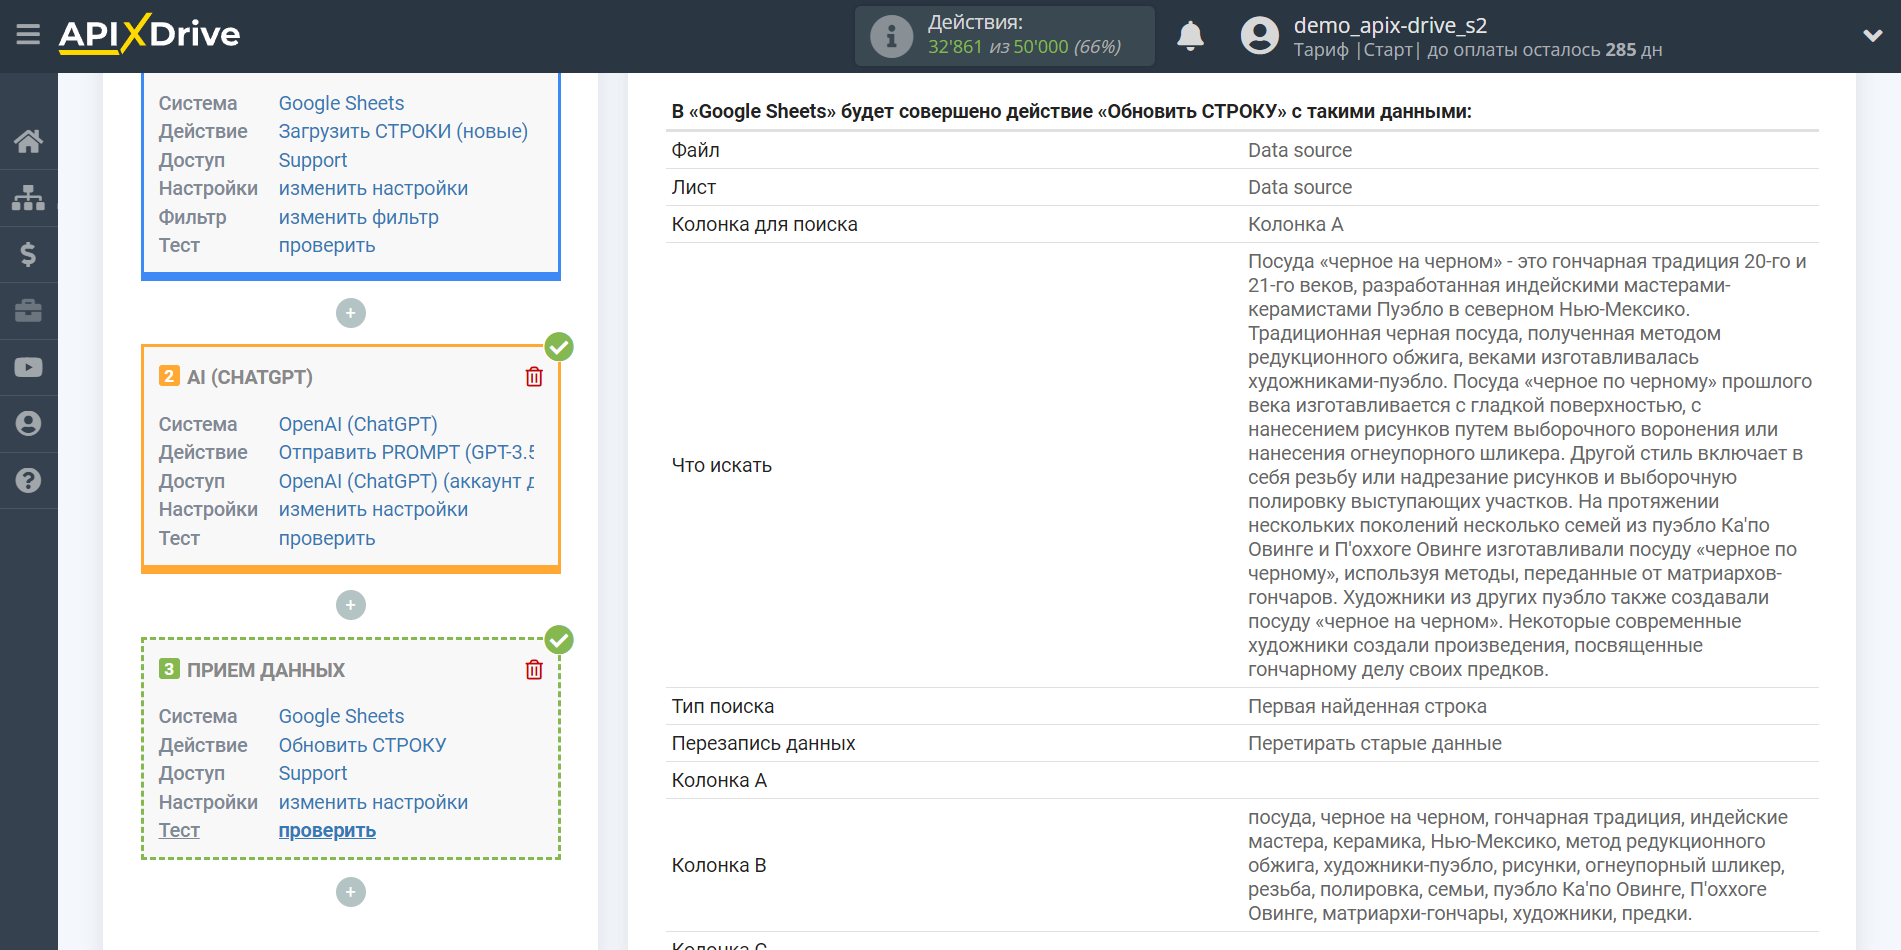
Task: Click Перетирать старые данные value
Action: (x=1374, y=743)
